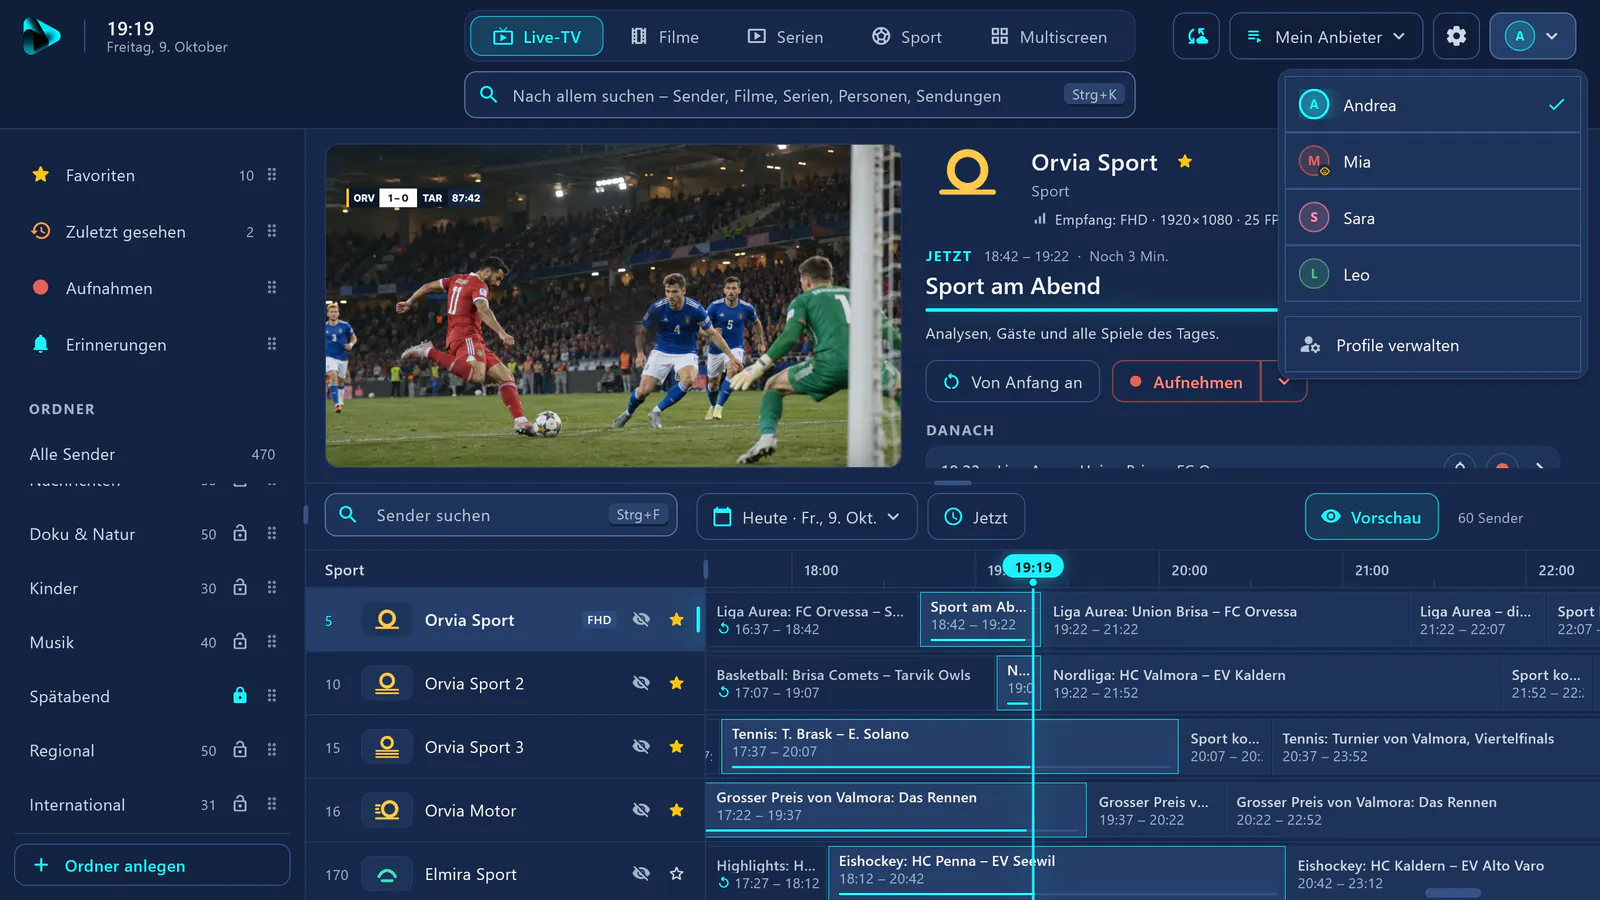The image size is (1600, 900).
Task: Click the Orvia Sport 3 channel logo
Action: coord(387,747)
